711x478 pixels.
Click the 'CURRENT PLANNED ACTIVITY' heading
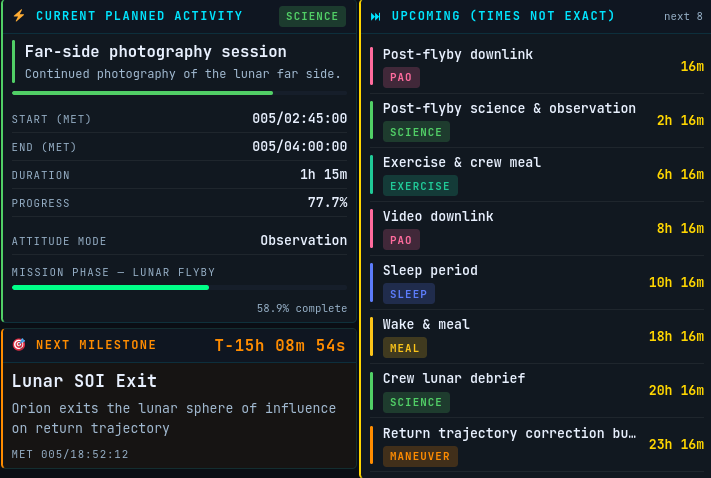click(139, 16)
